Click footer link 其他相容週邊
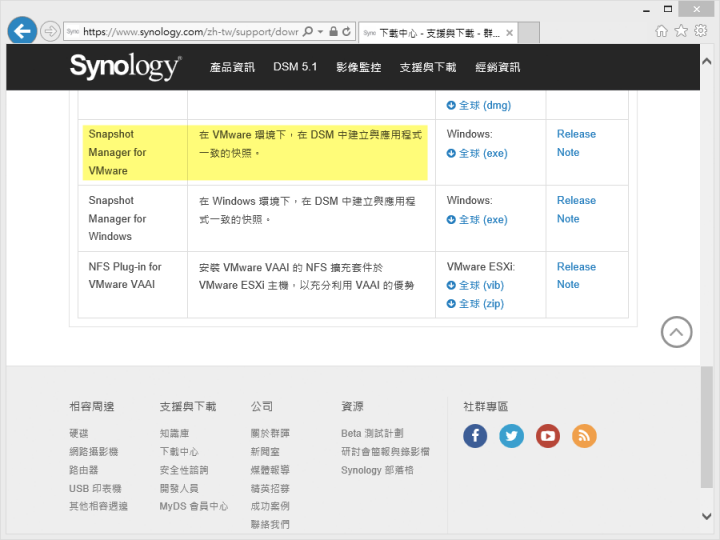Image resolution: width=720 pixels, height=540 pixels. pos(98,506)
